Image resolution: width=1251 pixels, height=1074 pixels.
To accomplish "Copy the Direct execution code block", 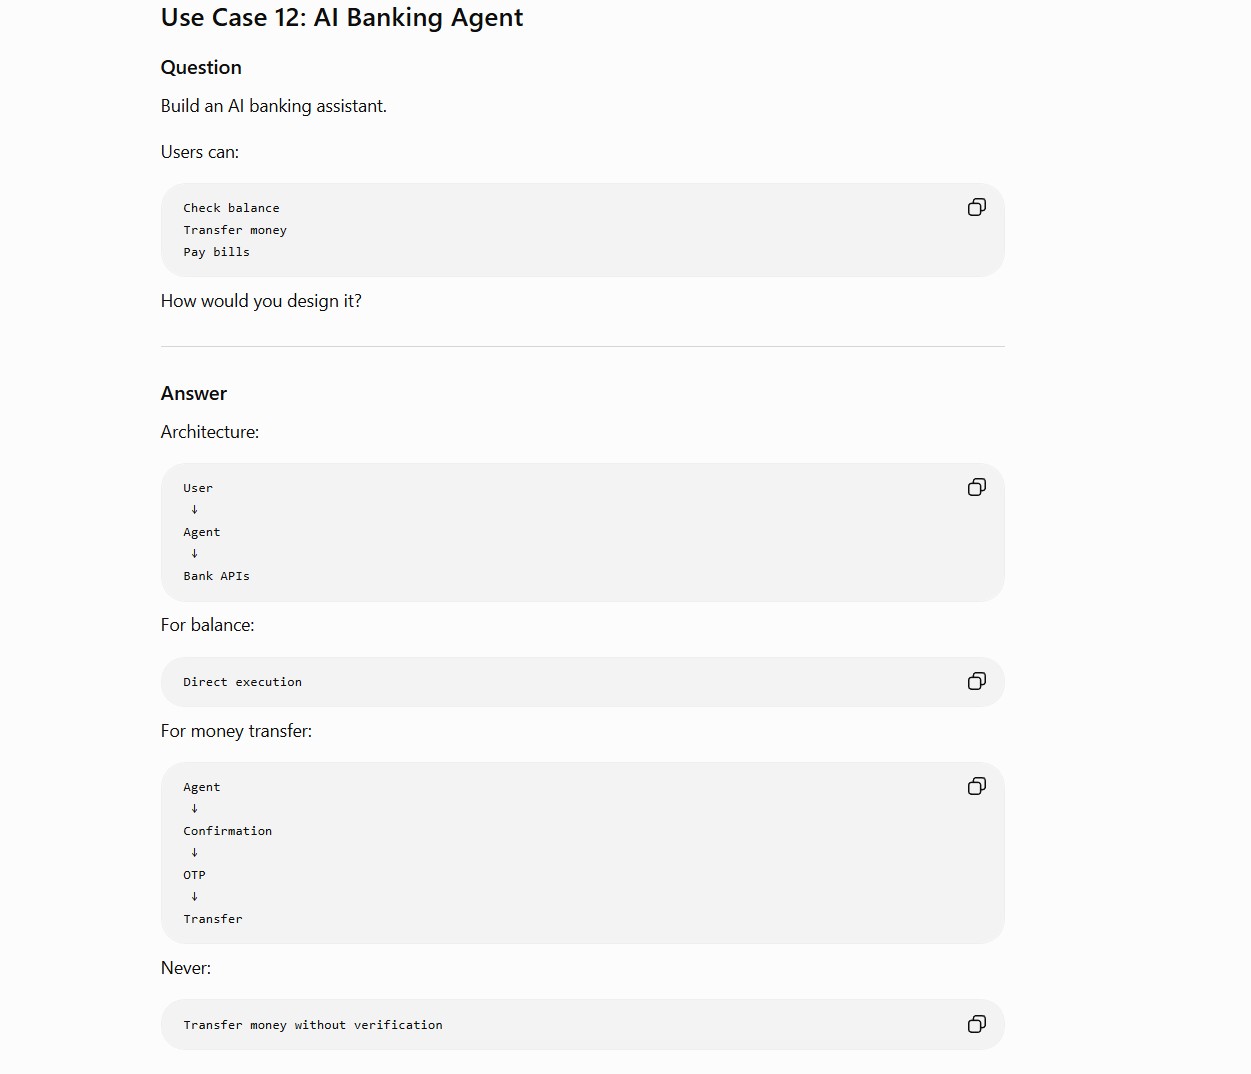I will [977, 681].
